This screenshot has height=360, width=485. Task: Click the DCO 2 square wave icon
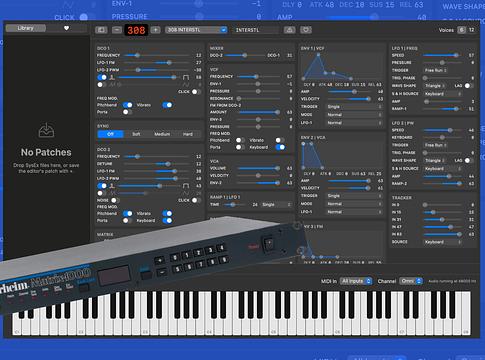pyautogui.click(x=186, y=186)
